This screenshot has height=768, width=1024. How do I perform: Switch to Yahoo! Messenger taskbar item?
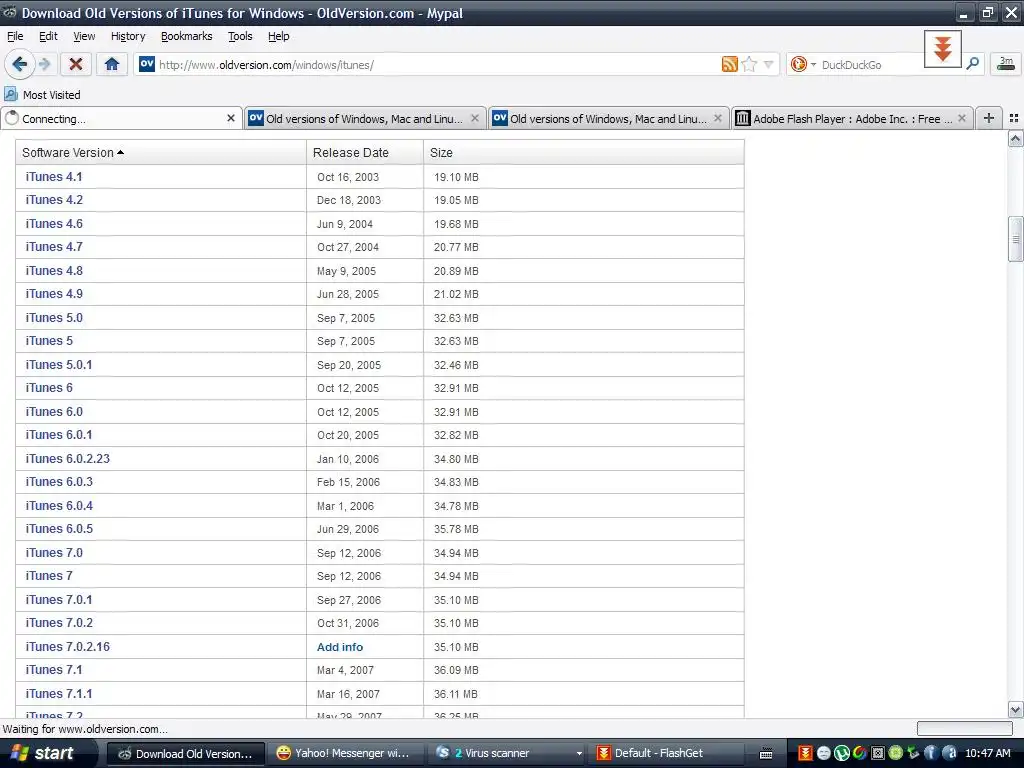[346, 753]
